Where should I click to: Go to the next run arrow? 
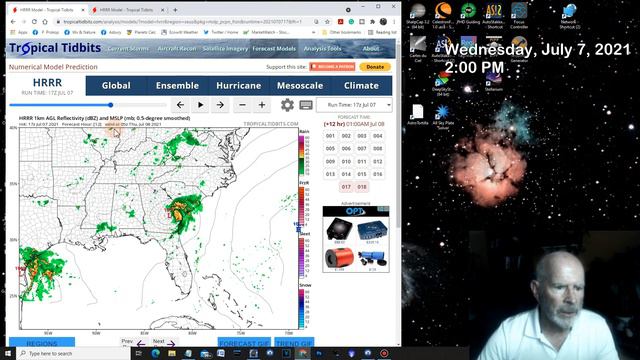click(171, 344)
